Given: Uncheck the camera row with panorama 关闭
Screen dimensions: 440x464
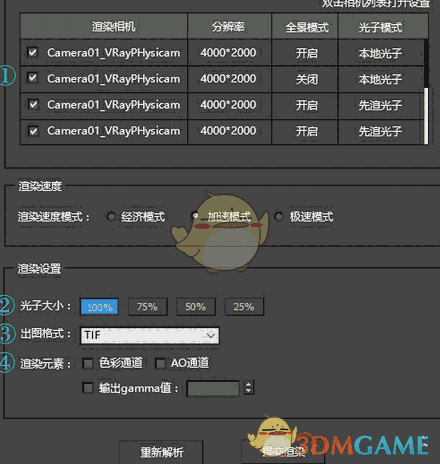Looking at the screenshot, I should [33, 78].
